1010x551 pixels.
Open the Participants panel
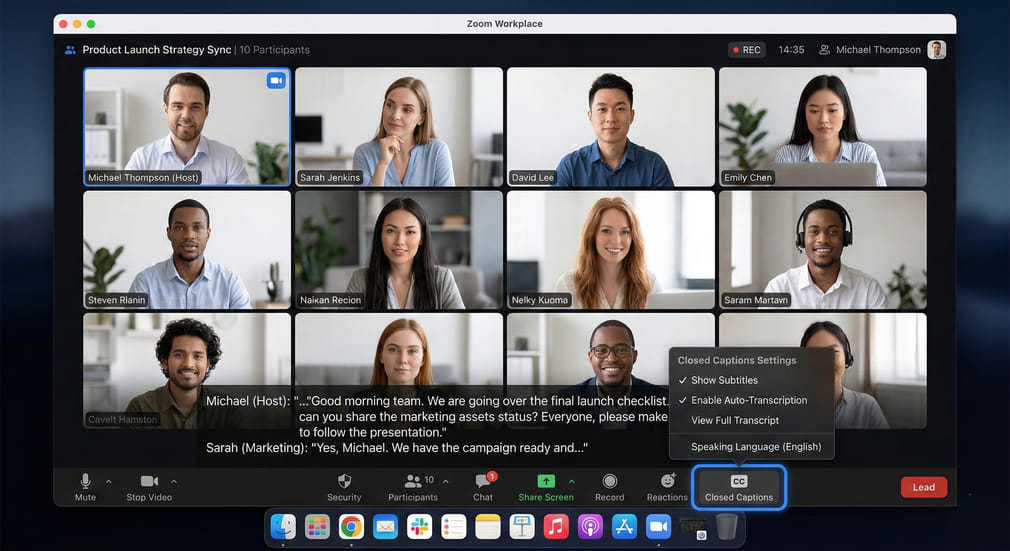[413, 487]
